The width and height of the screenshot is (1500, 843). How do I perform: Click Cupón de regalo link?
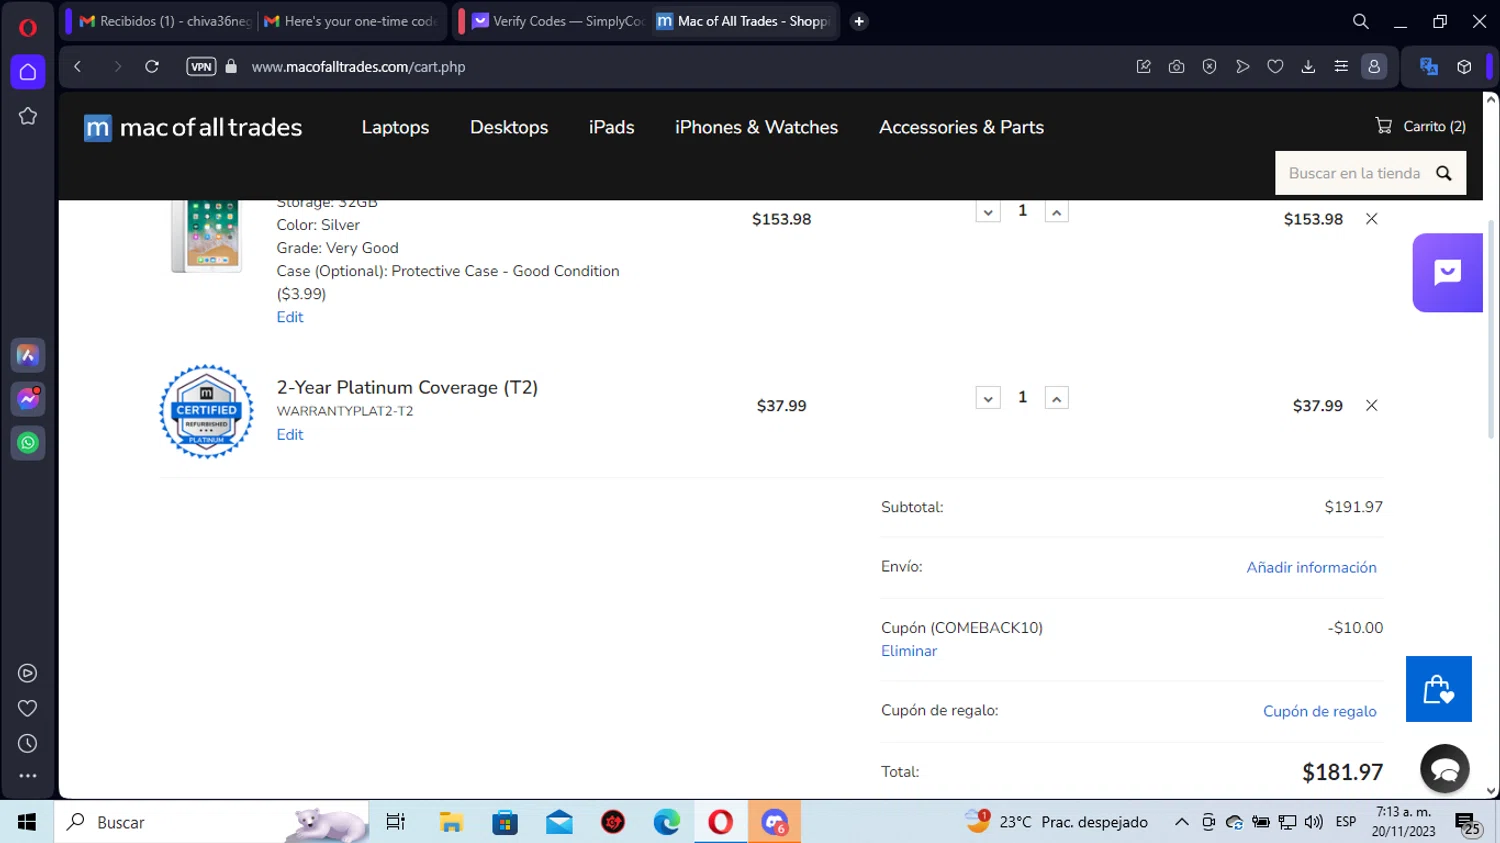point(1319,711)
